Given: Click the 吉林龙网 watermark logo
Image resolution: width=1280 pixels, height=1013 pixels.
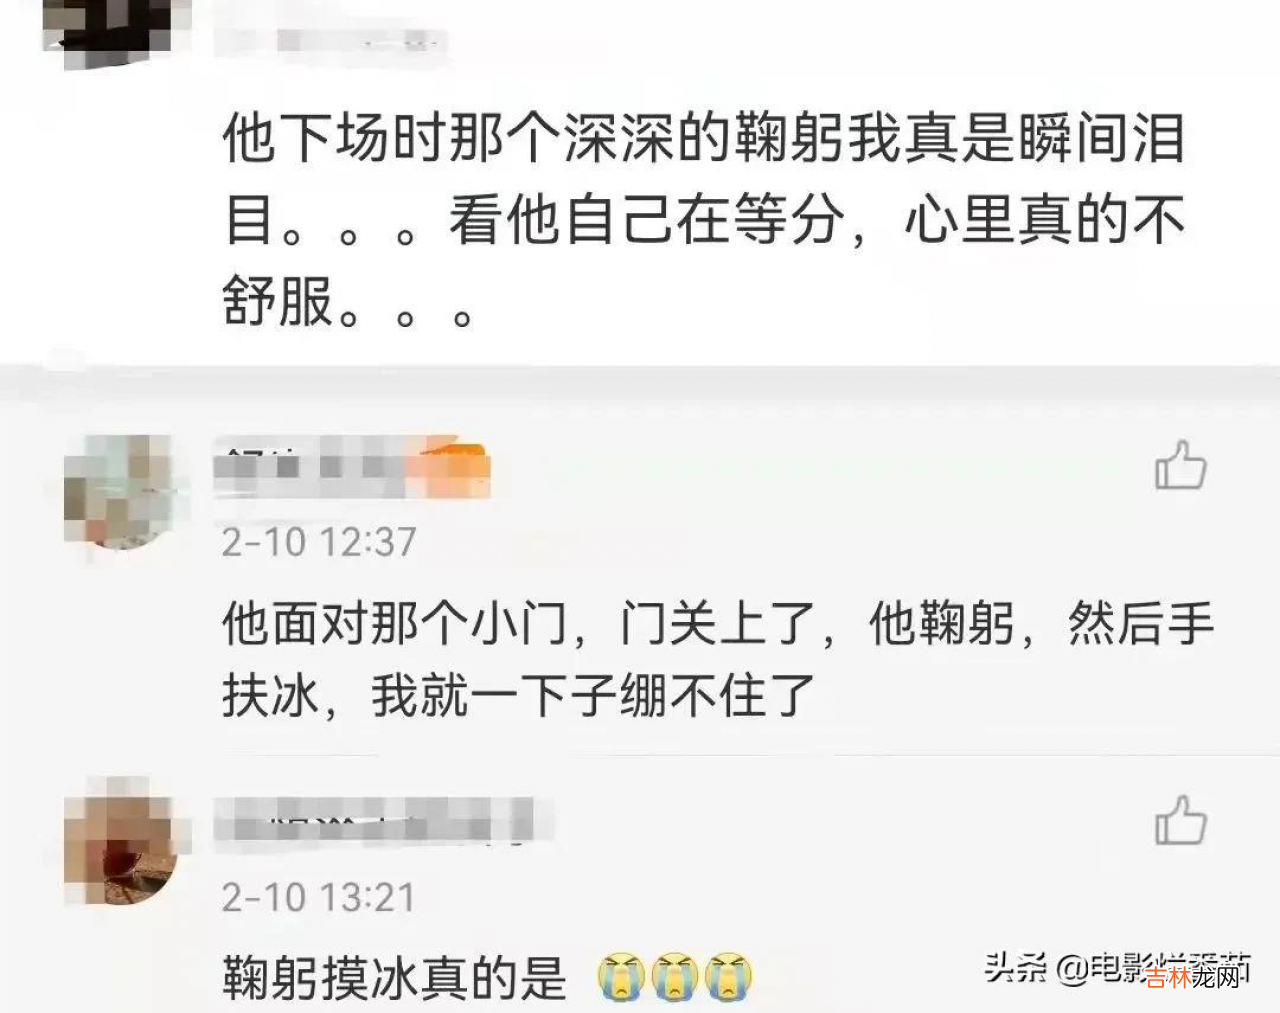Looking at the screenshot, I should [1196, 975].
